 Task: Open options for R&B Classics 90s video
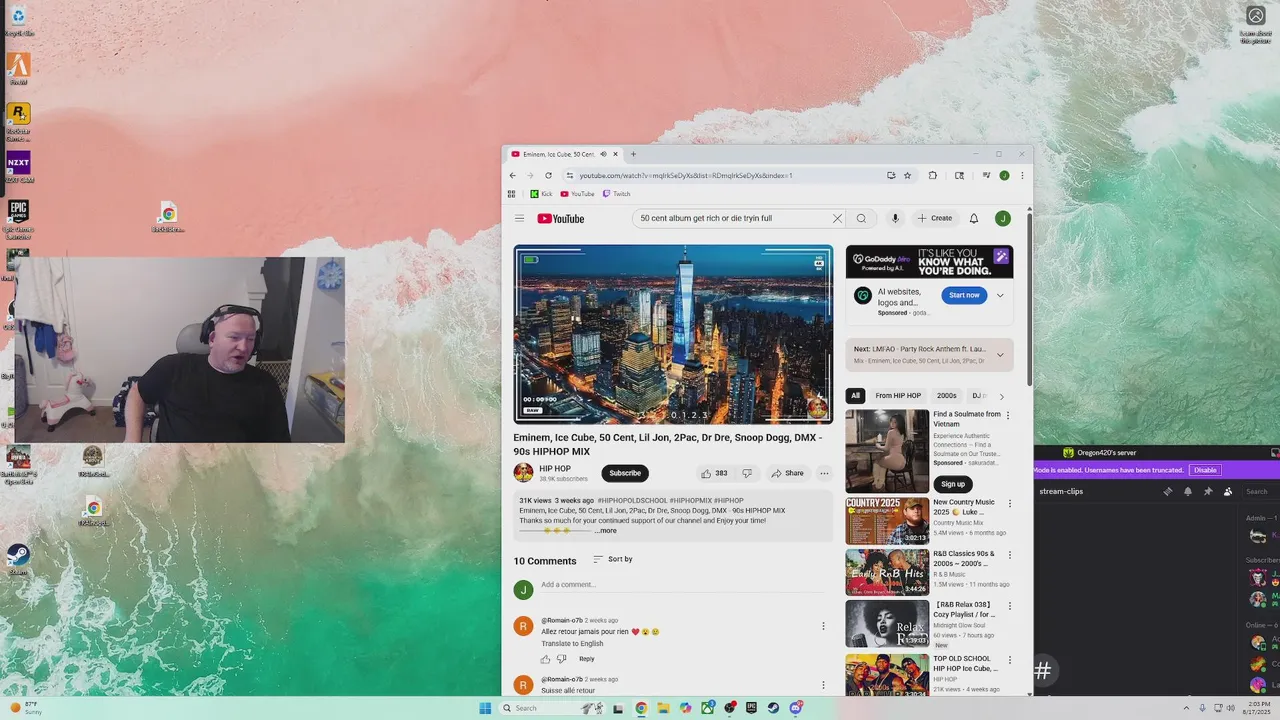pyautogui.click(x=1009, y=555)
